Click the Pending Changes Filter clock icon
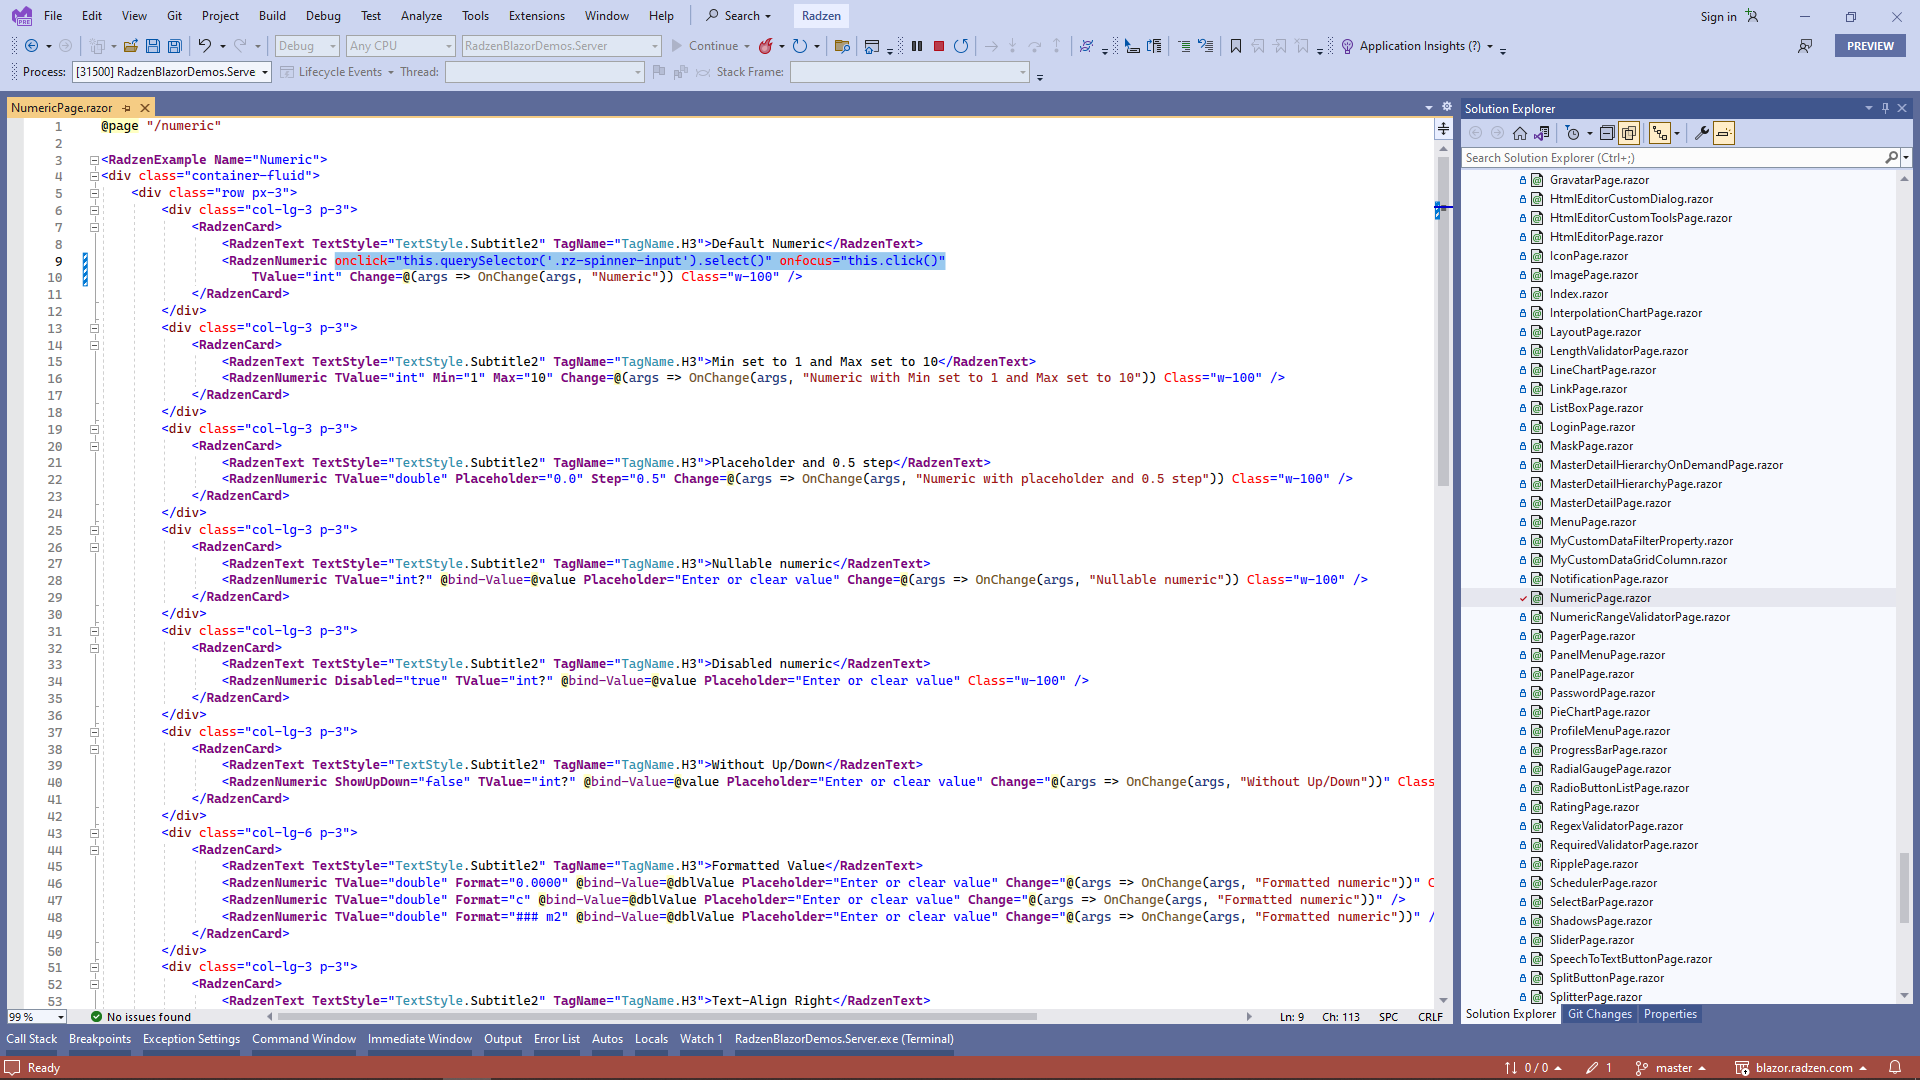This screenshot has width=1920, height=1080. (x=1573, y=133)
